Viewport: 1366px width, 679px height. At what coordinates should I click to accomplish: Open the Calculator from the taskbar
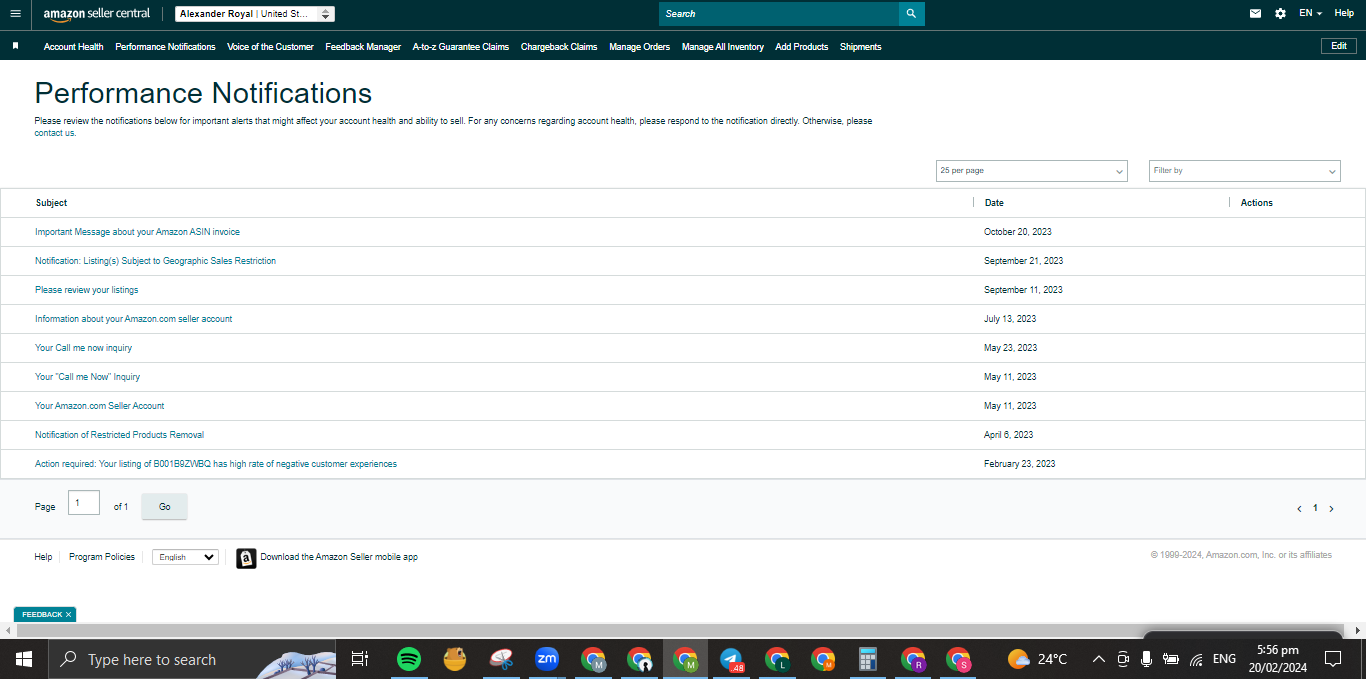pyautogui.click(x=868, y=659)
